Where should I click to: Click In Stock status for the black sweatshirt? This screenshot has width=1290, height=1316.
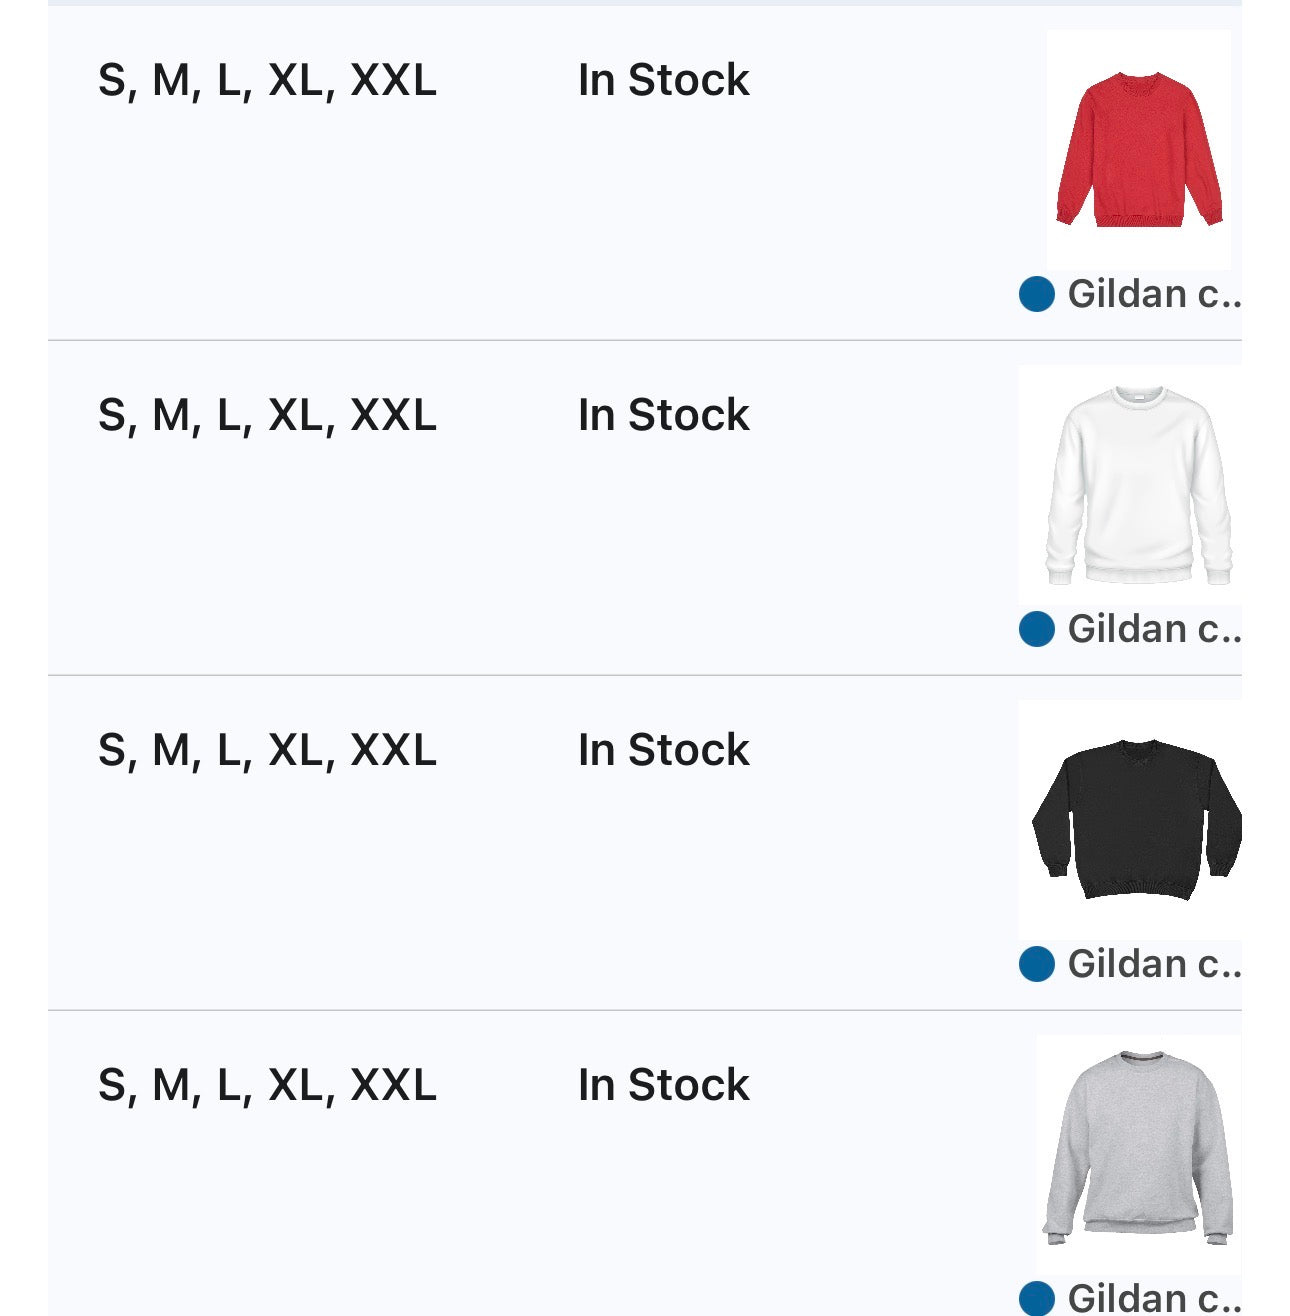point(663,751)
